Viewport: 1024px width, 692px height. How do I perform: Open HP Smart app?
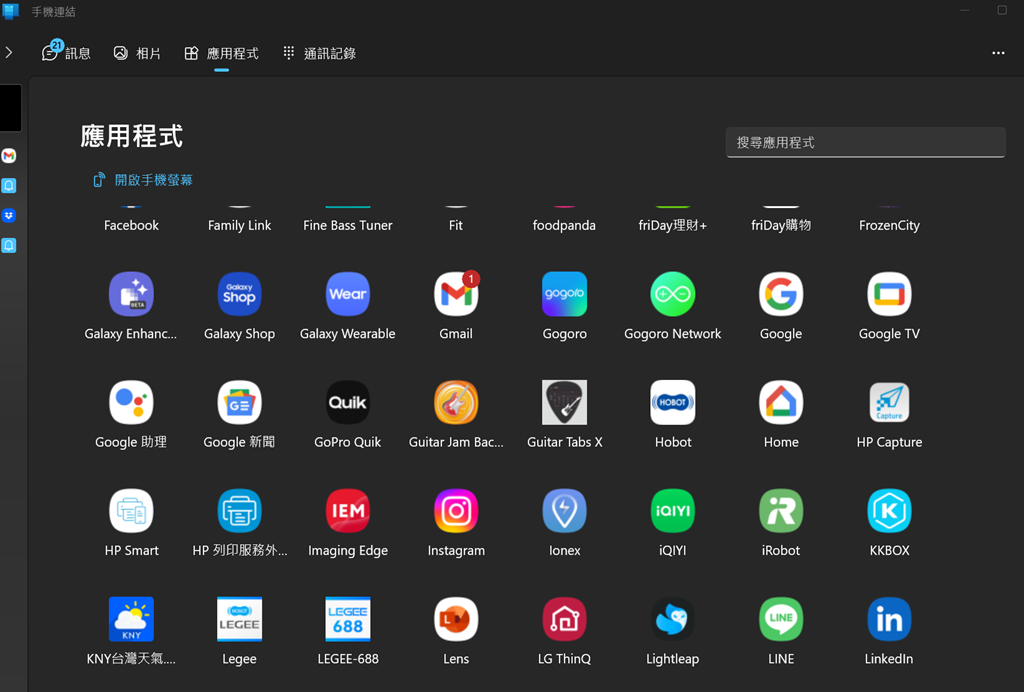[131, 511]
